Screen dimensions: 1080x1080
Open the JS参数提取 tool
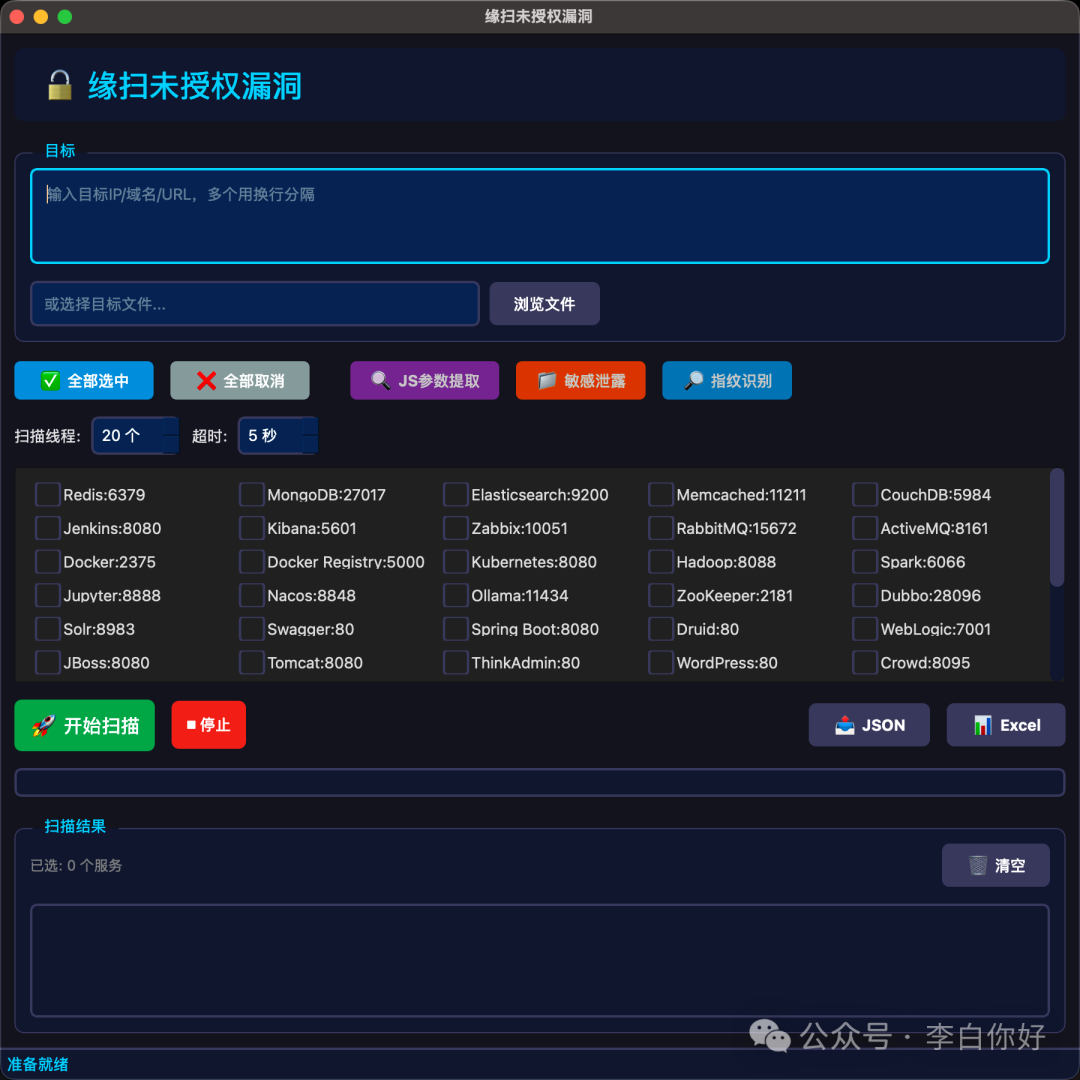coord(424,380)
